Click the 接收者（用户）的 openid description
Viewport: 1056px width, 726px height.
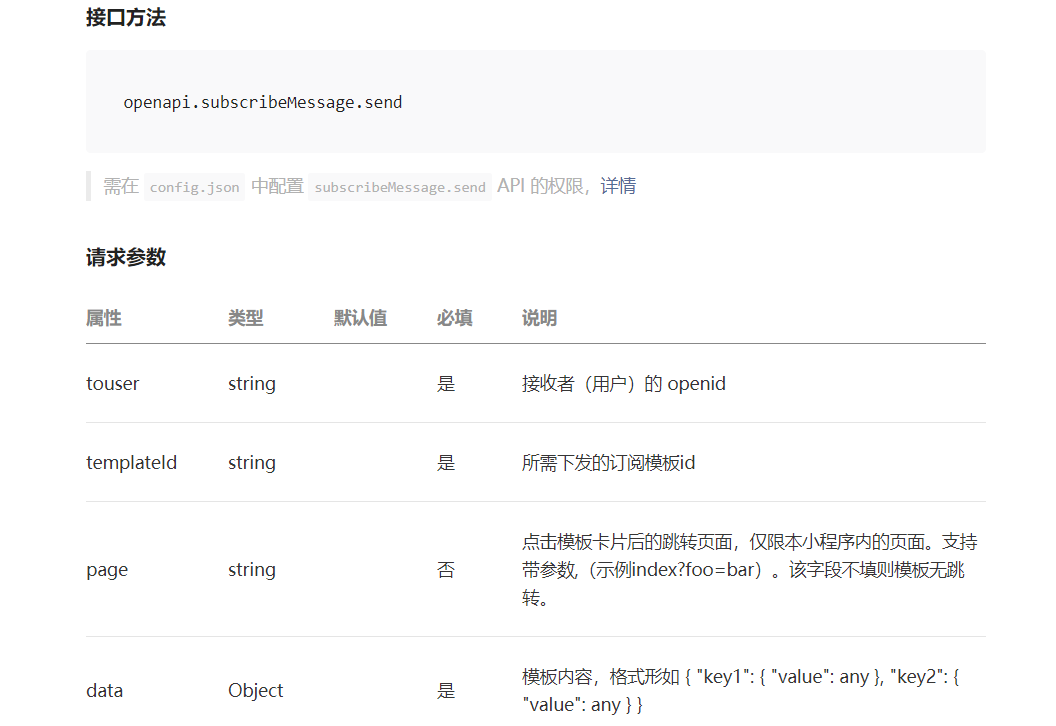click(624, 384)
